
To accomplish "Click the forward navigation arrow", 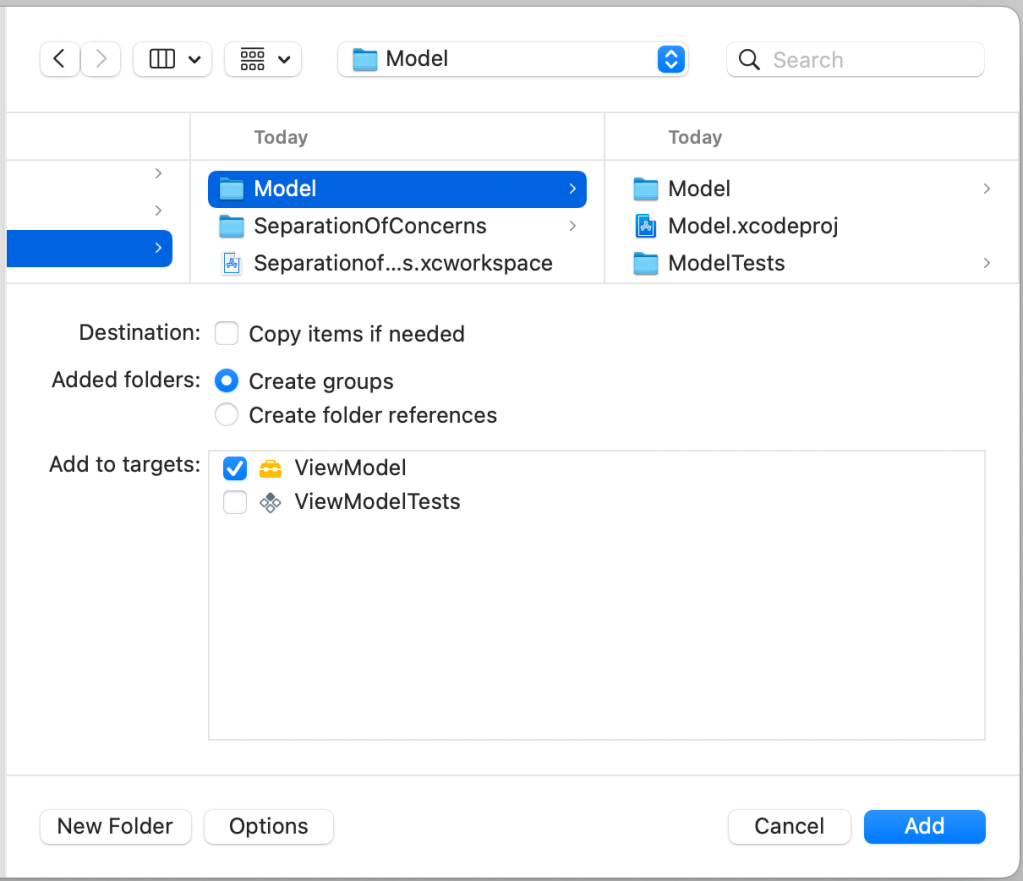I will click(x=101, y=59).
